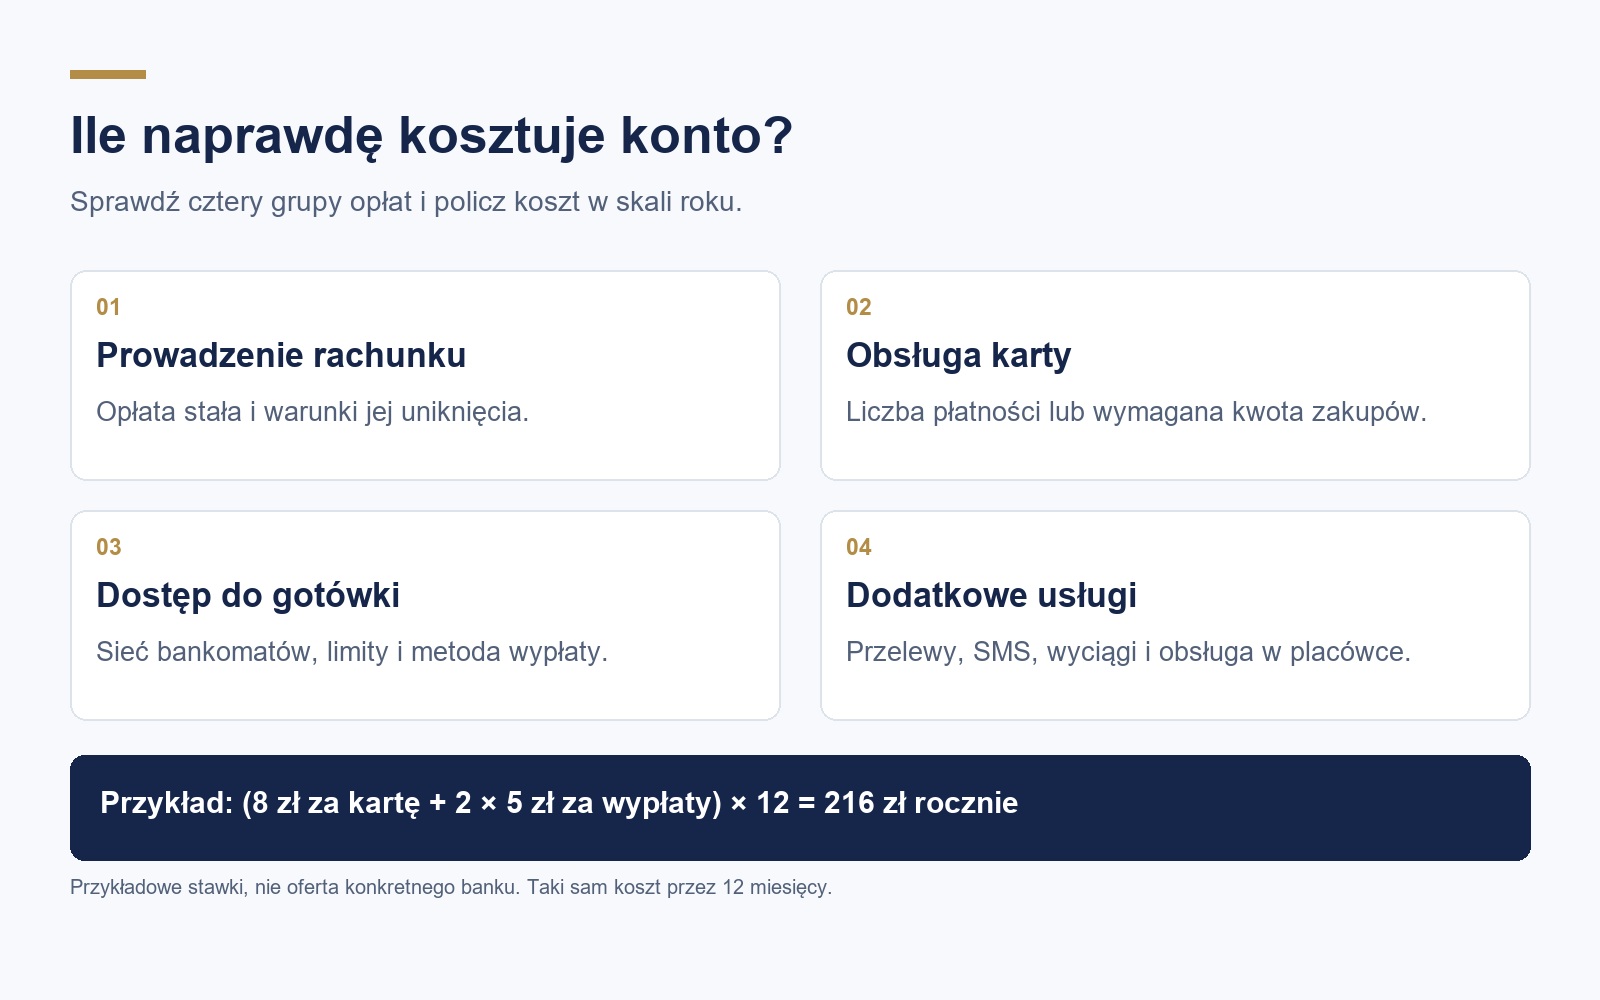Click the "Przykład" calculation of 216 zł rocznie
Viewport: 1600px width, 1000px height.
(559, 803)
